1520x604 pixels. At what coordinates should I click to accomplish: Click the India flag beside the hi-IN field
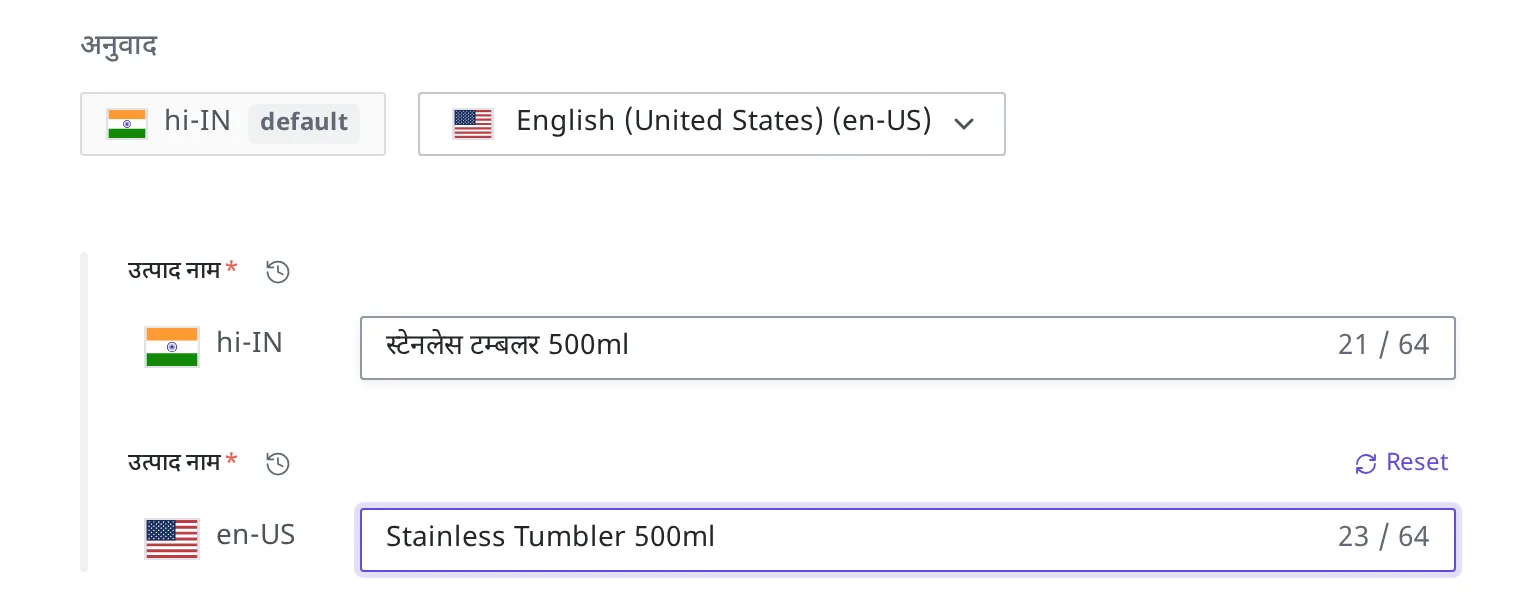click(x=172, y=346)
